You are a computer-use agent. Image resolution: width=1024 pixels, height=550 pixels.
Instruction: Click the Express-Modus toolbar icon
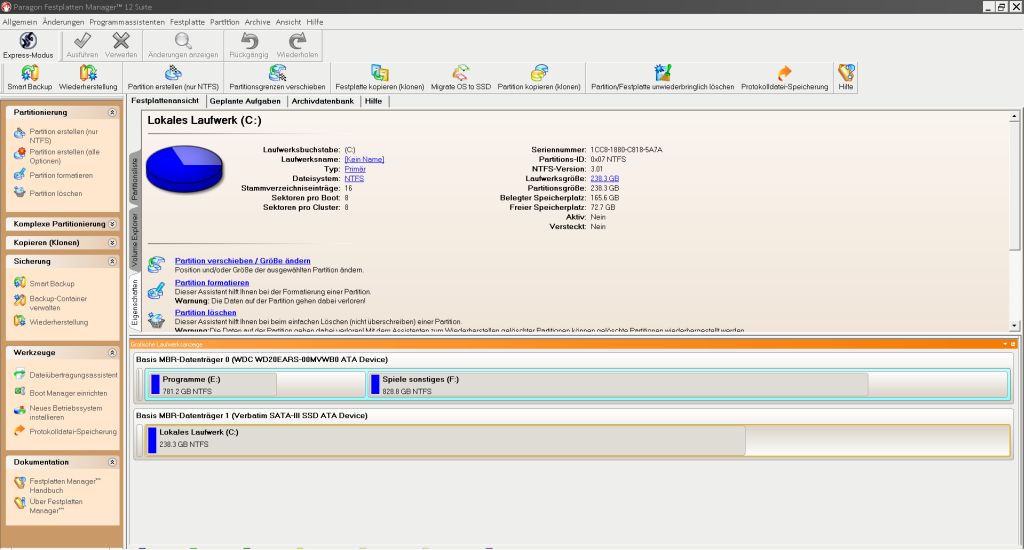click(x=28, y=46)
